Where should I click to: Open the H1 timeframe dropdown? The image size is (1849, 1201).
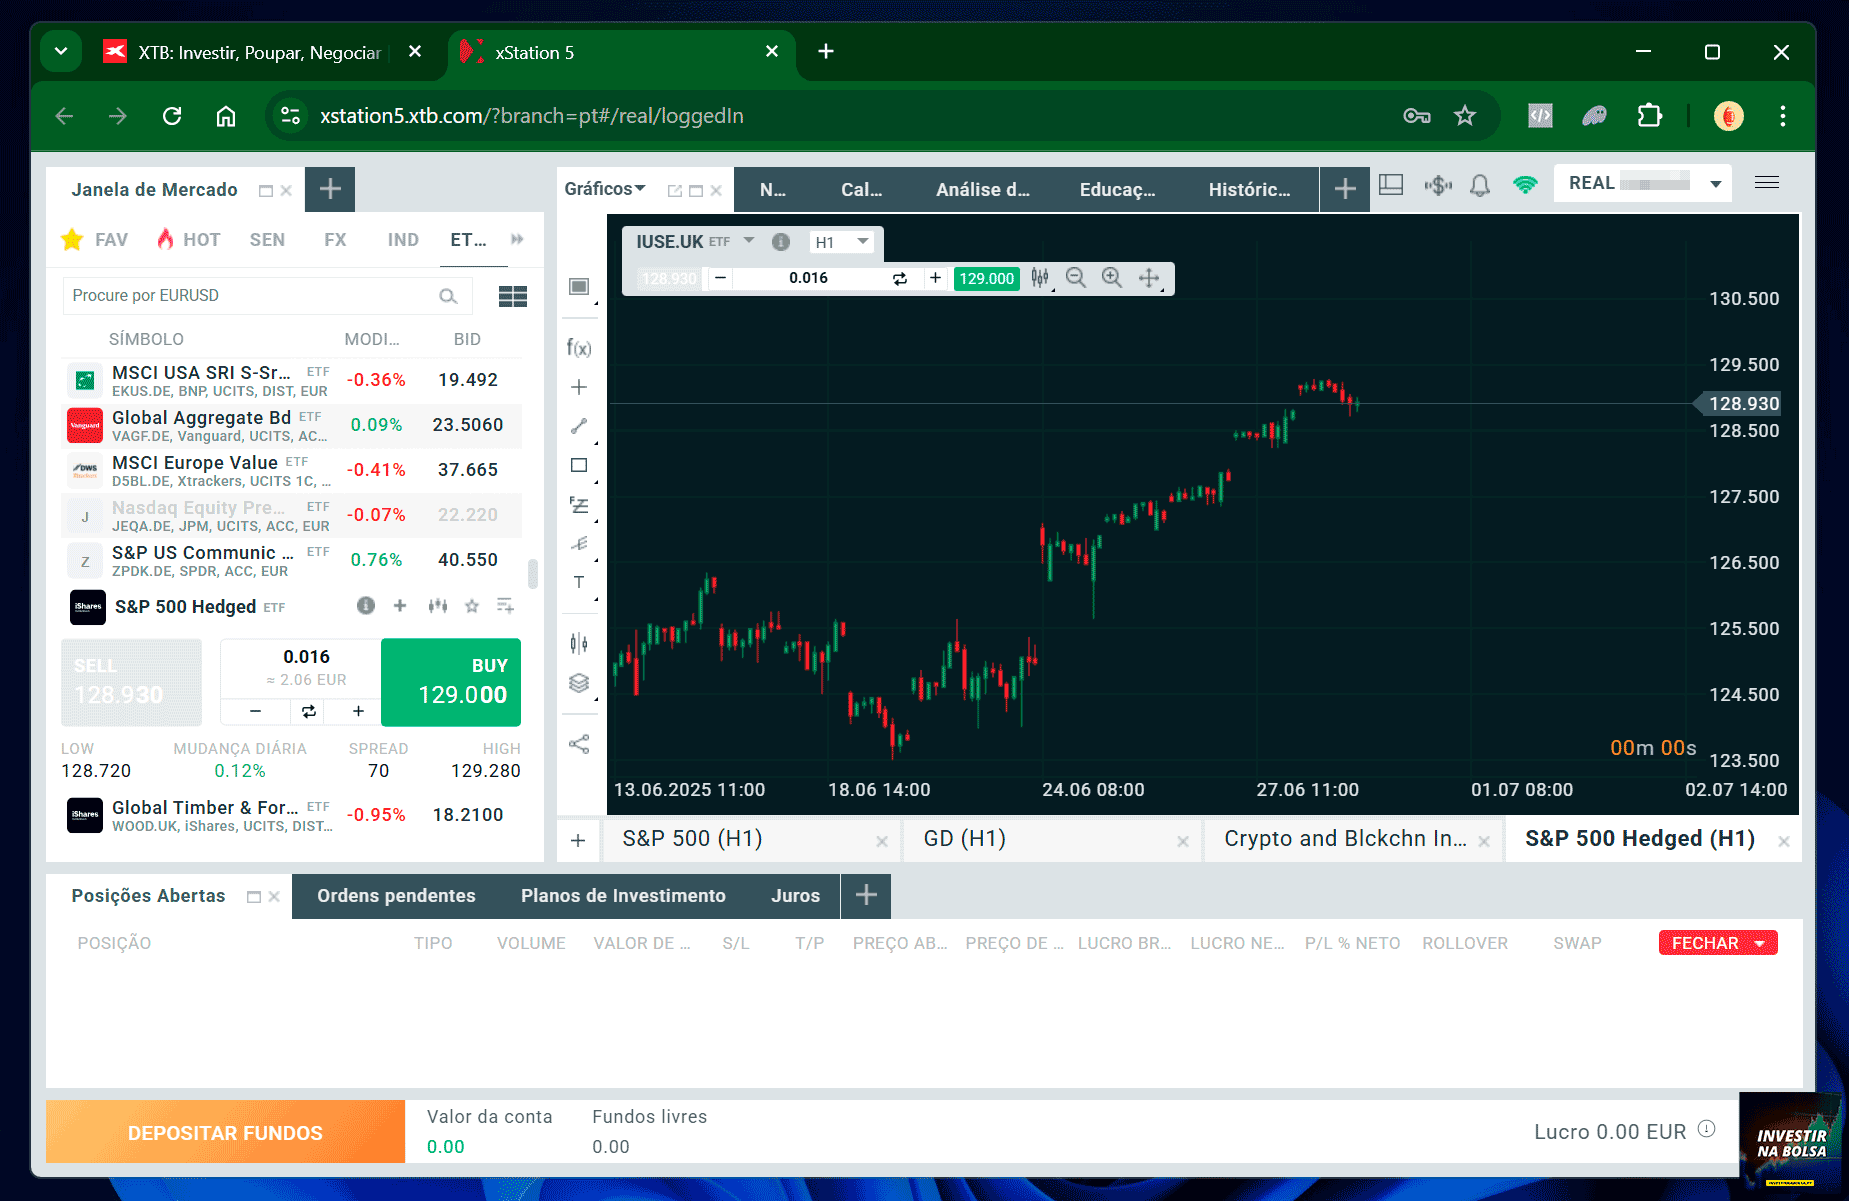[x=841, y=242]
